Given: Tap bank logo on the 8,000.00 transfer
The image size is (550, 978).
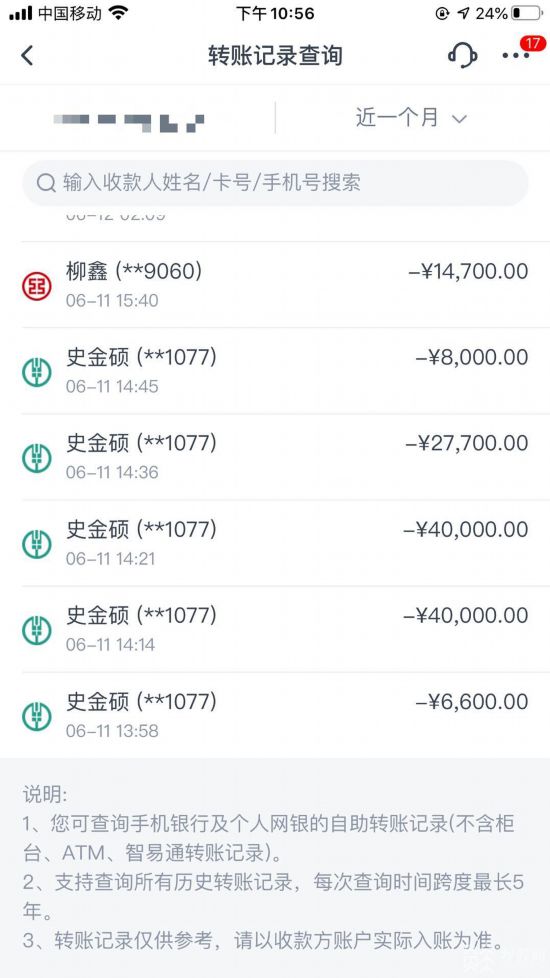Looking at the screenshot, I should [x=37, y=372].
